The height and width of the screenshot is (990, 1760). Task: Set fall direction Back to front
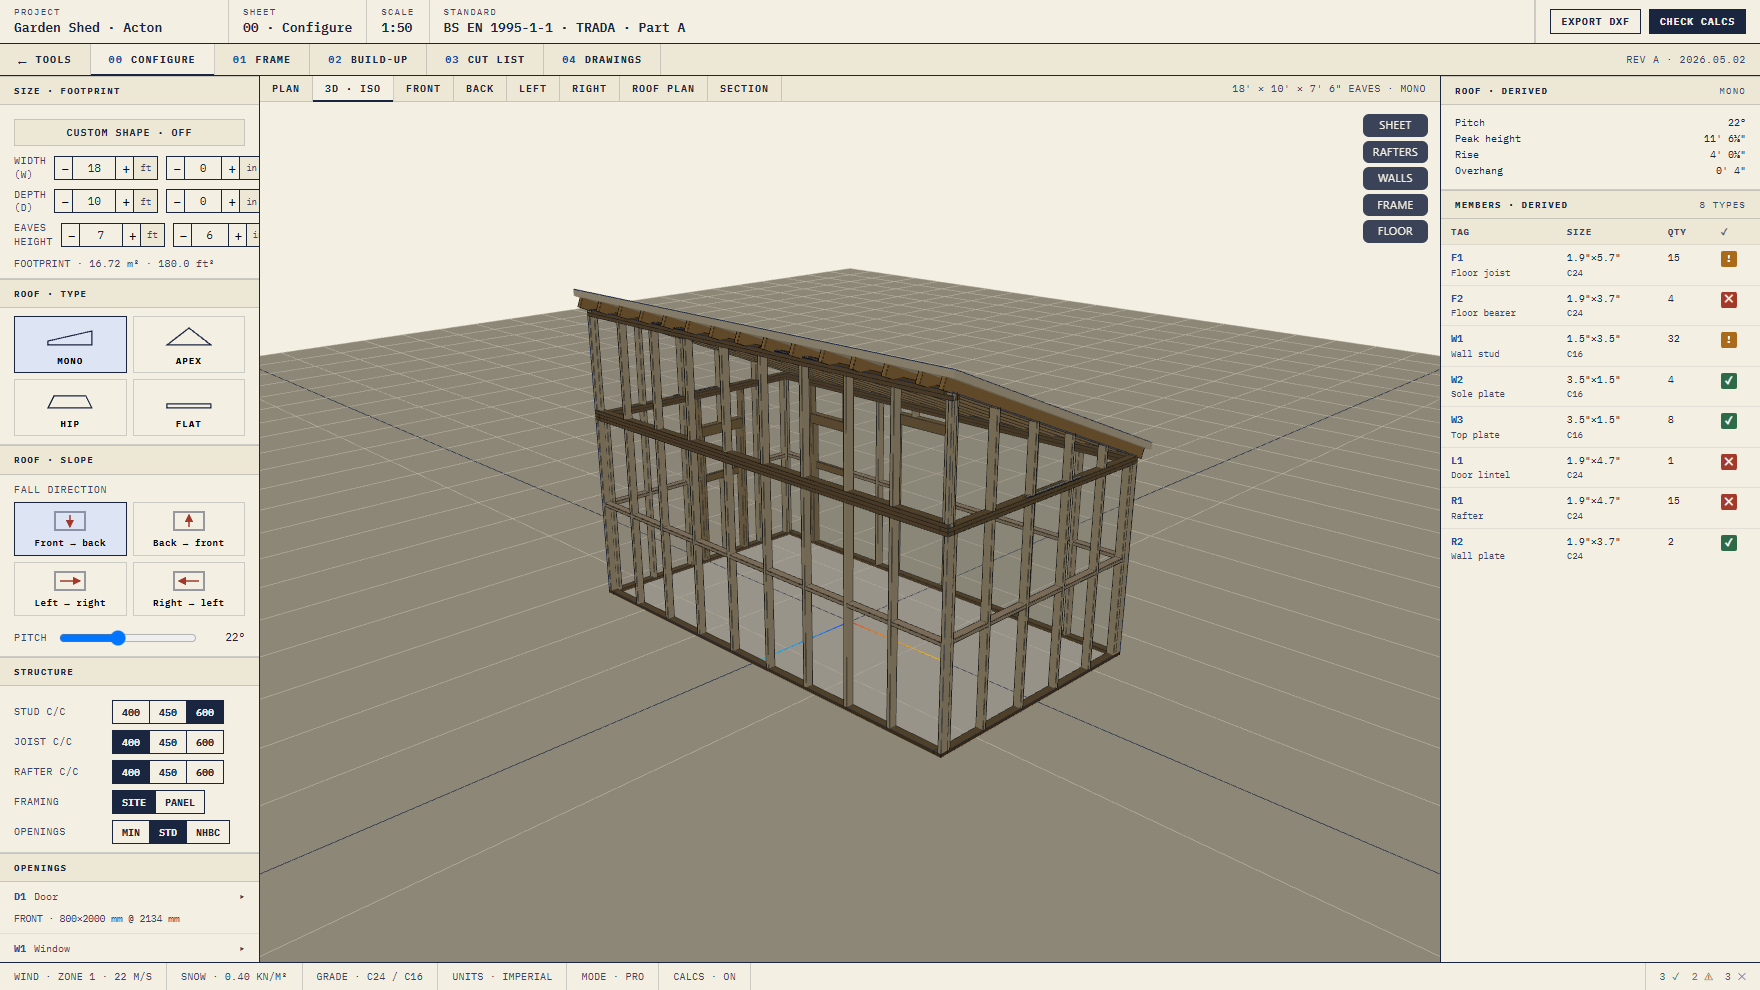click(x=188, y=529)
